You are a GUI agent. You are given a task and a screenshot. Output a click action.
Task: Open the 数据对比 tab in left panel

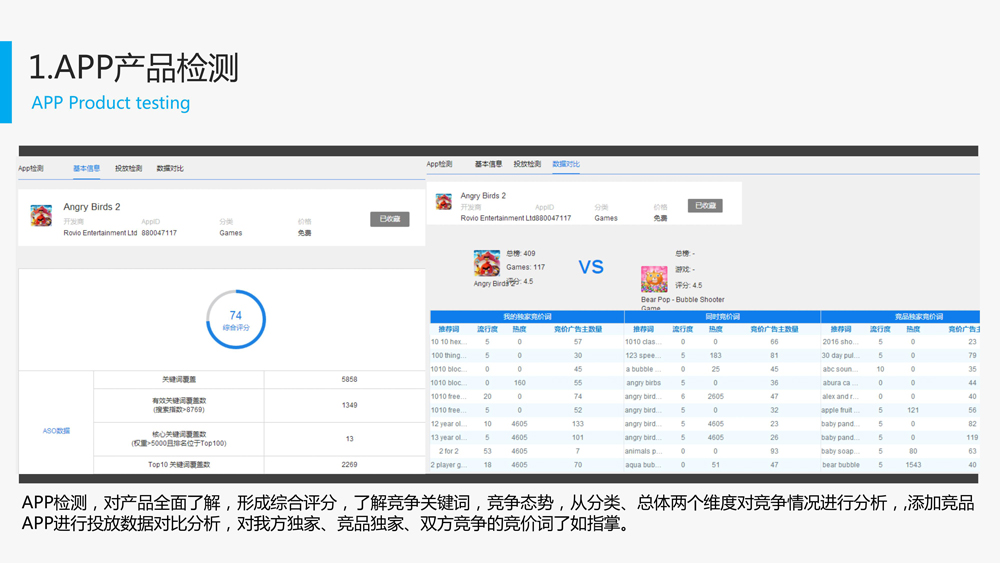pyautogui.click(x=170, y=169)
